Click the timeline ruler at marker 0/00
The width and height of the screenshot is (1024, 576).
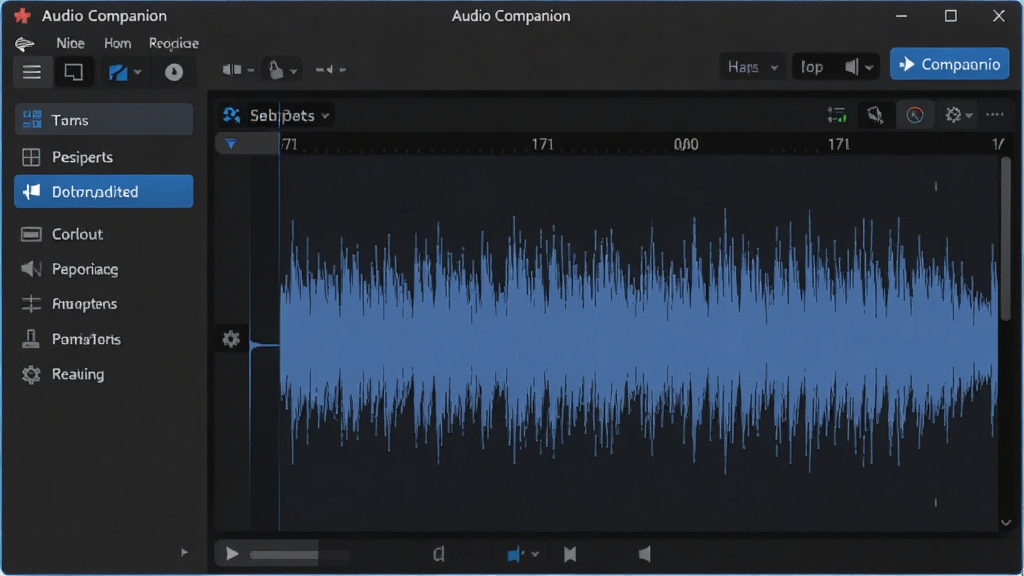(x=686, y=144)
